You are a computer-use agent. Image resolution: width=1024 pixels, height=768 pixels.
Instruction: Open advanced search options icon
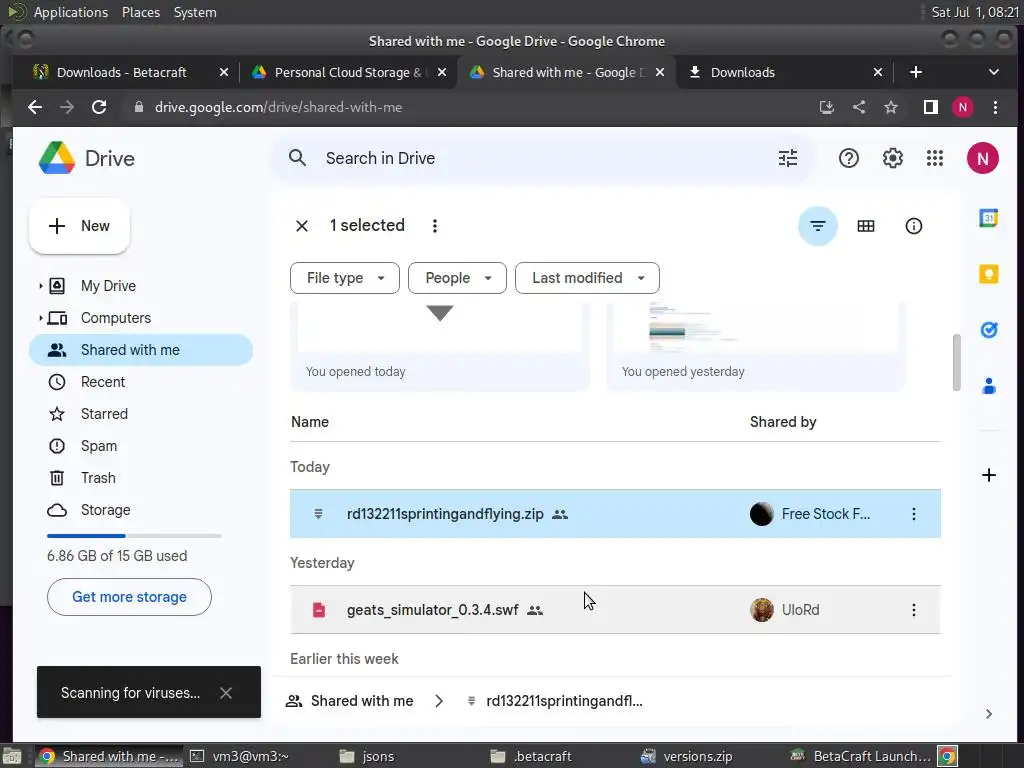[x=788, y=158]
